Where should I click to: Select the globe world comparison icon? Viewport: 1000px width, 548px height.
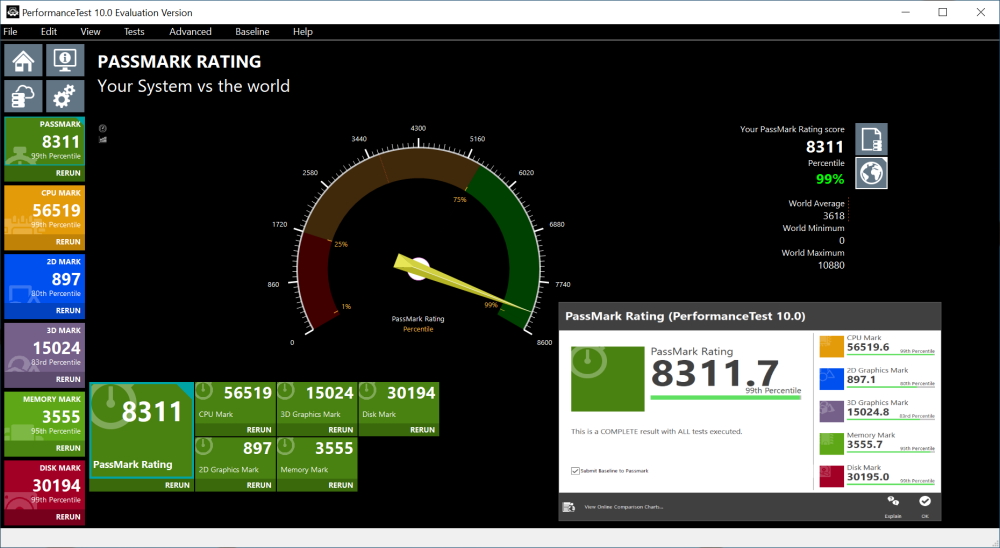point(871,173)
